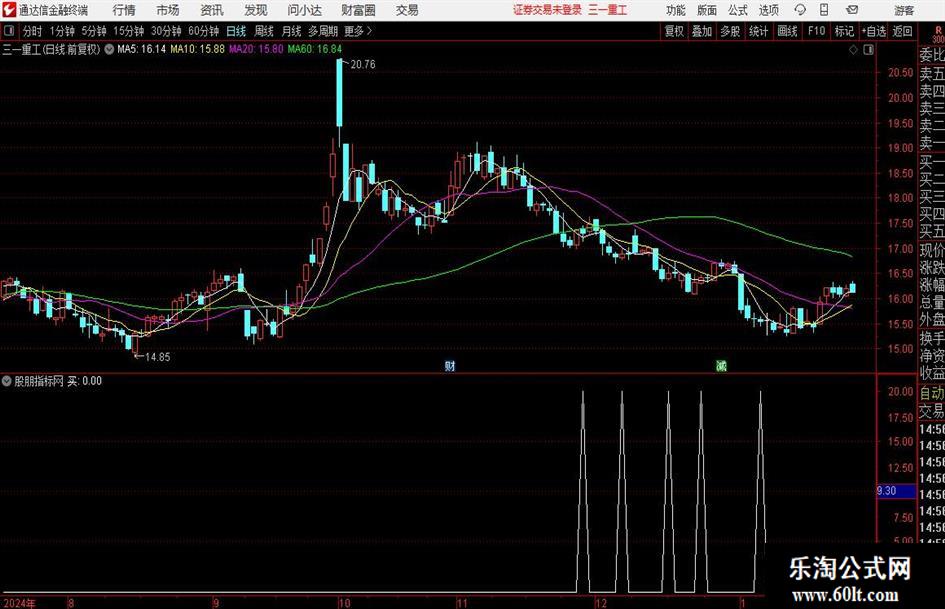Click the diamond icon atop the chart

tap(853, 50)
